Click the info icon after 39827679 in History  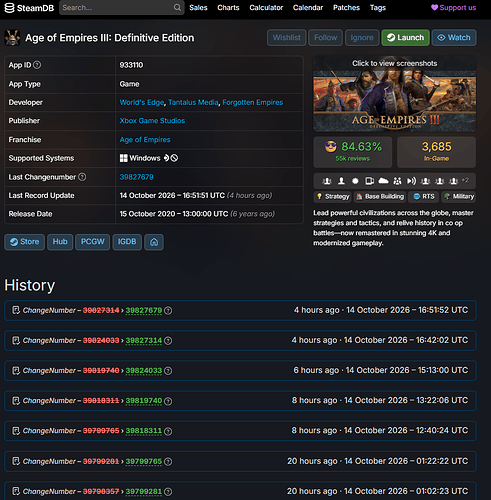pos(168,310)
